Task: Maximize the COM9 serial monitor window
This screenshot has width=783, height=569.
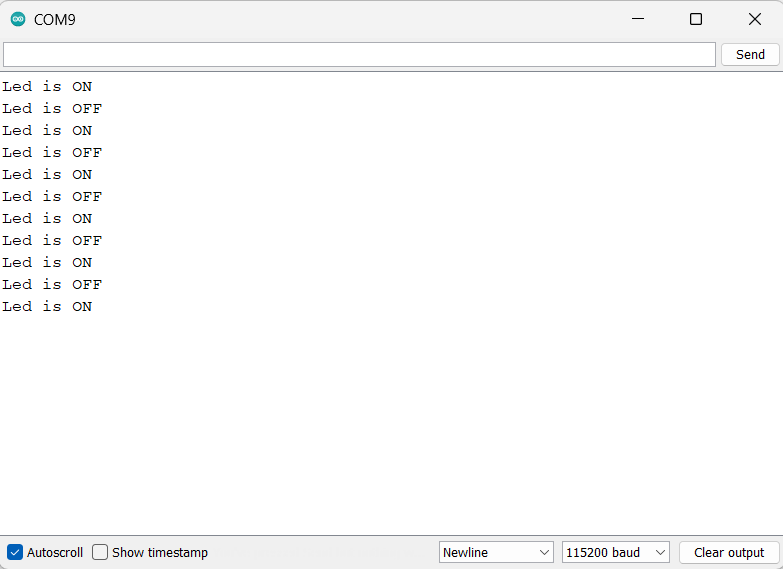Action: (x=696, y=19)
